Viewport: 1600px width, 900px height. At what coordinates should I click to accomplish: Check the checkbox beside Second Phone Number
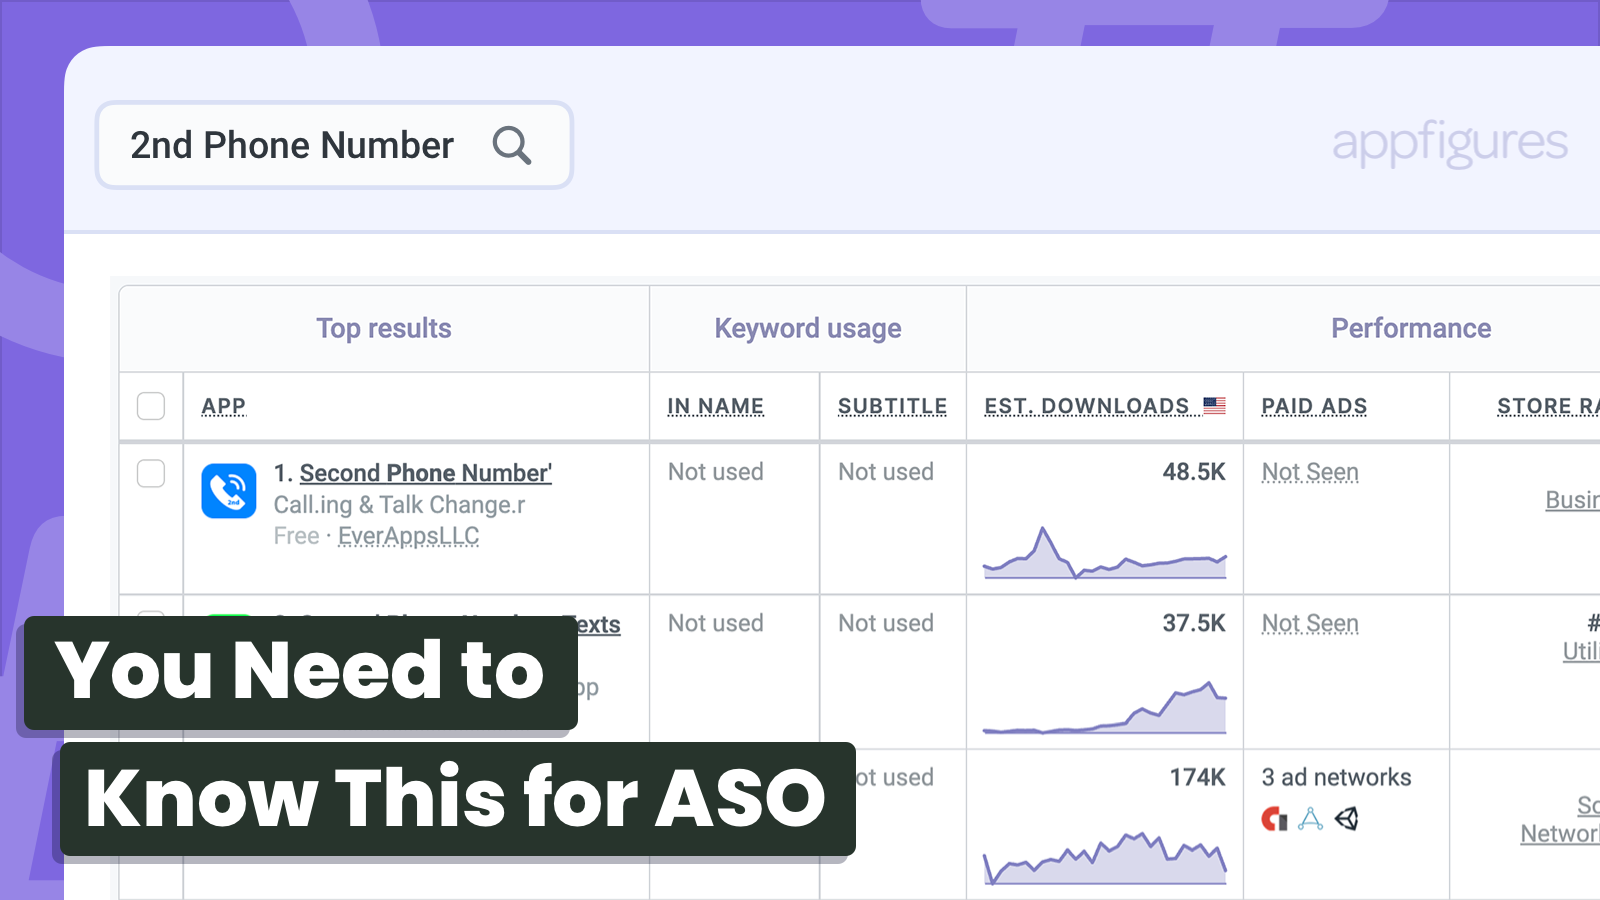click(x=150, y=474)
